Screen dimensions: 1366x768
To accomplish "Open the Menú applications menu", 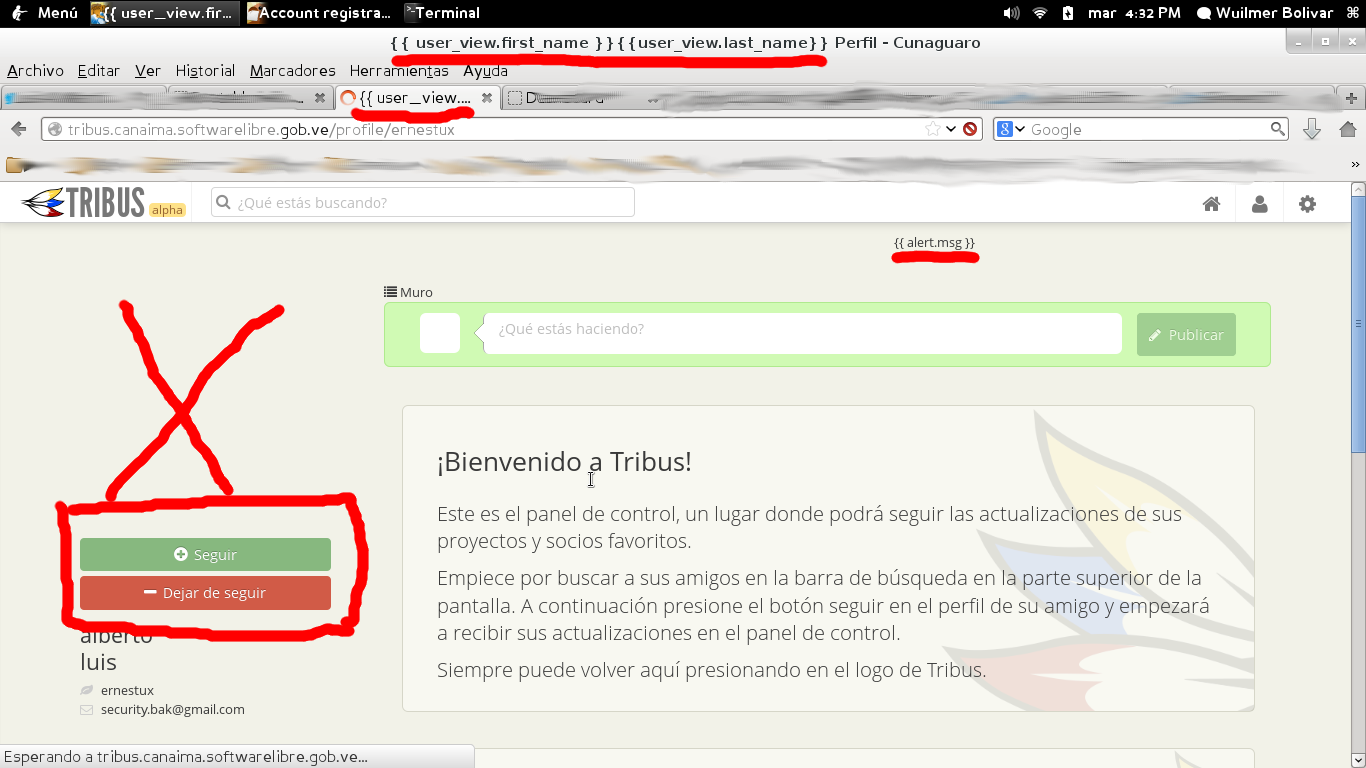I will click(44, 13).
